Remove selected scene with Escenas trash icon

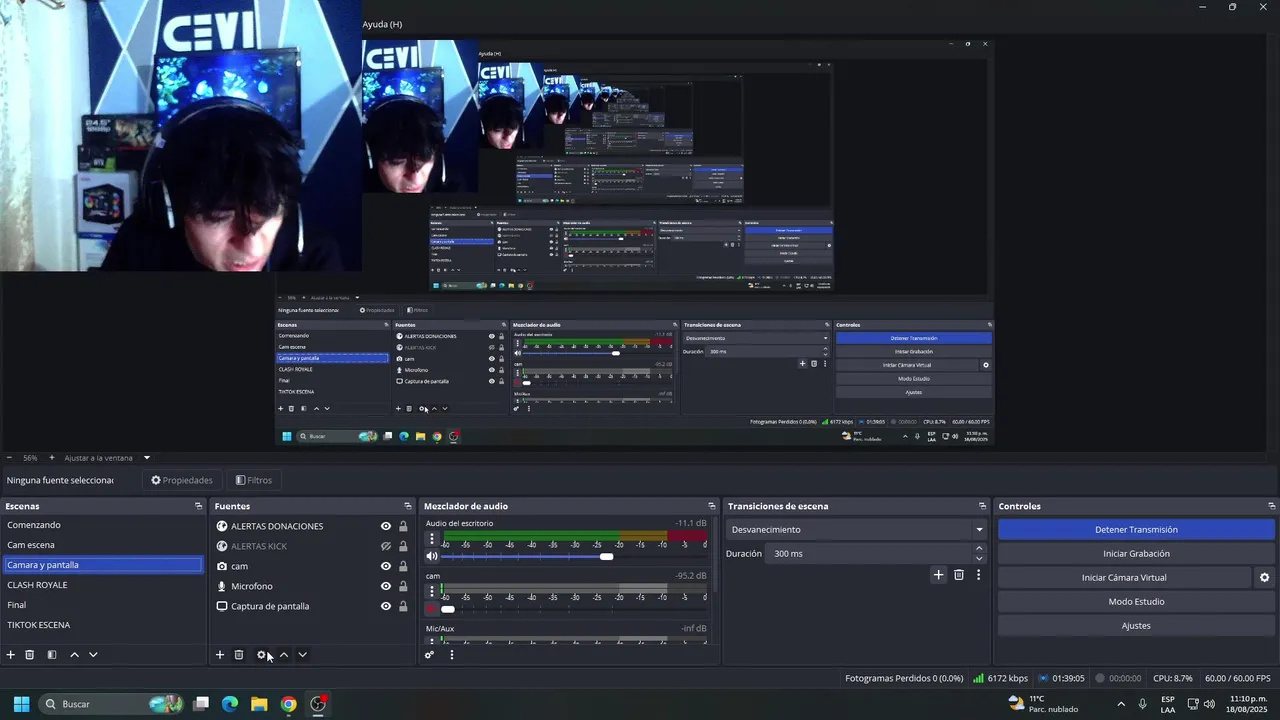pyautogui.click(x=30, y=655)
